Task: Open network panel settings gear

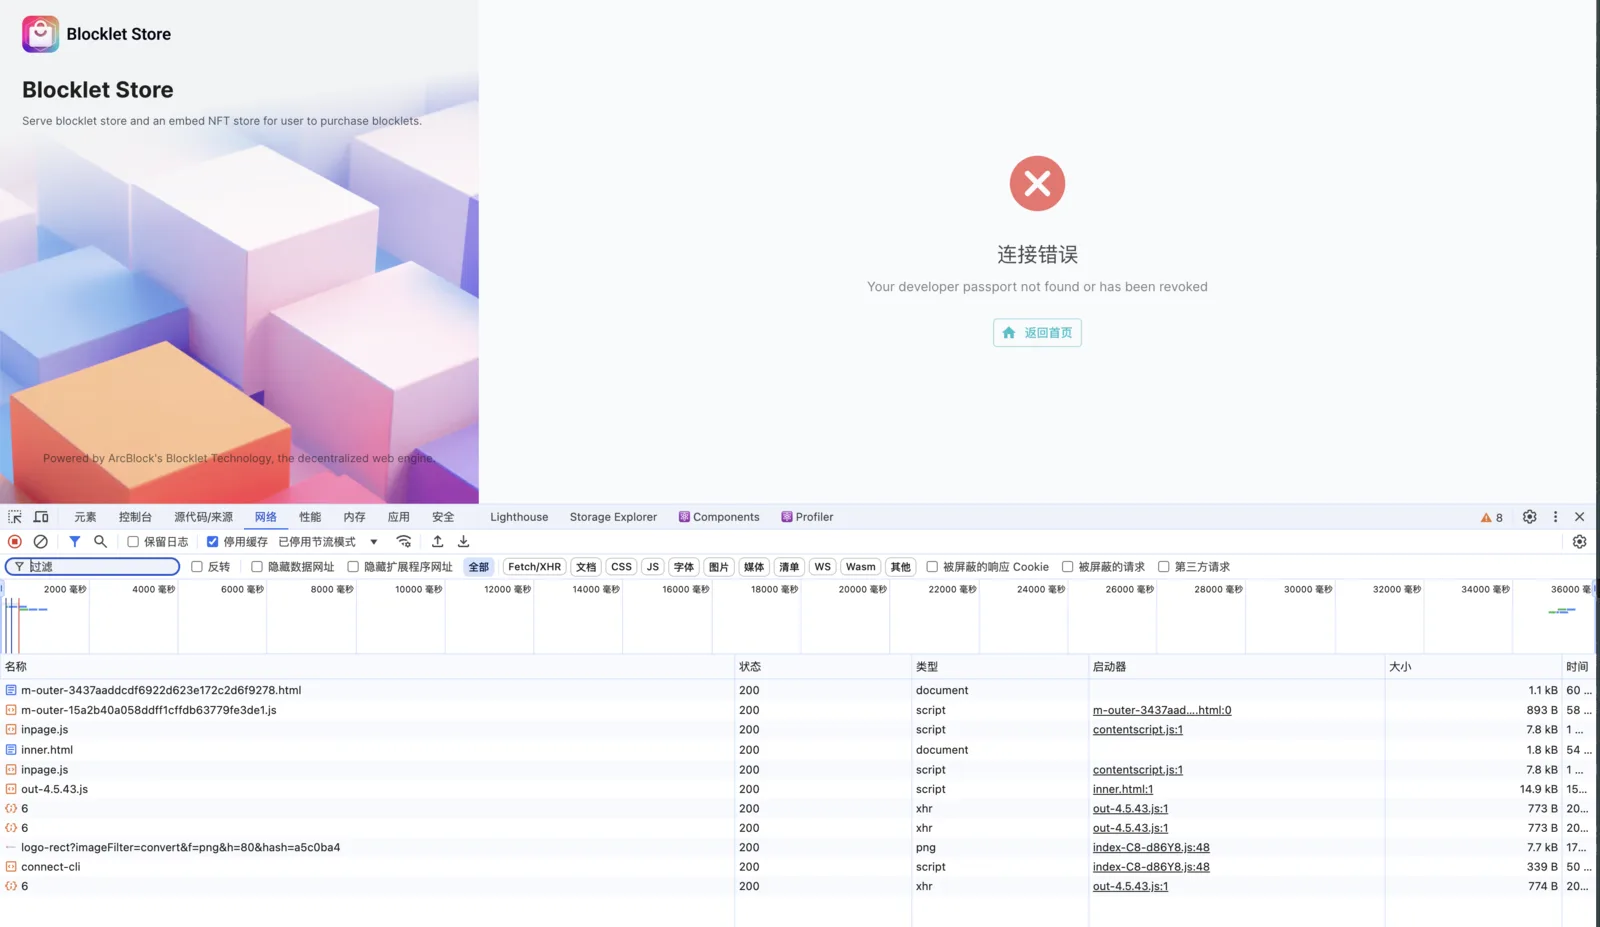Action: [1580, 542]
